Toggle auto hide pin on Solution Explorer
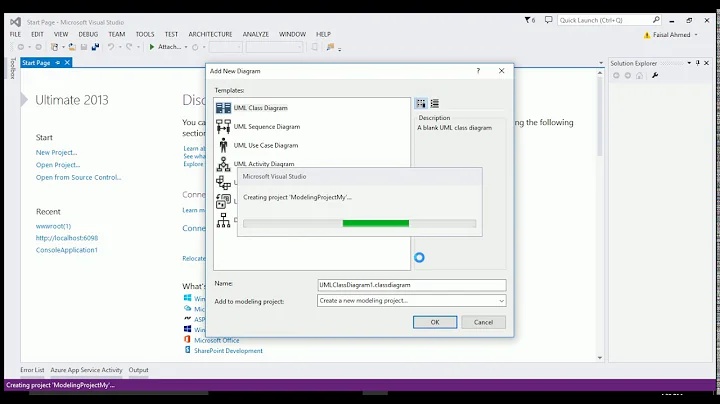This screenshot has height=404, width=720. coord(698,63)
